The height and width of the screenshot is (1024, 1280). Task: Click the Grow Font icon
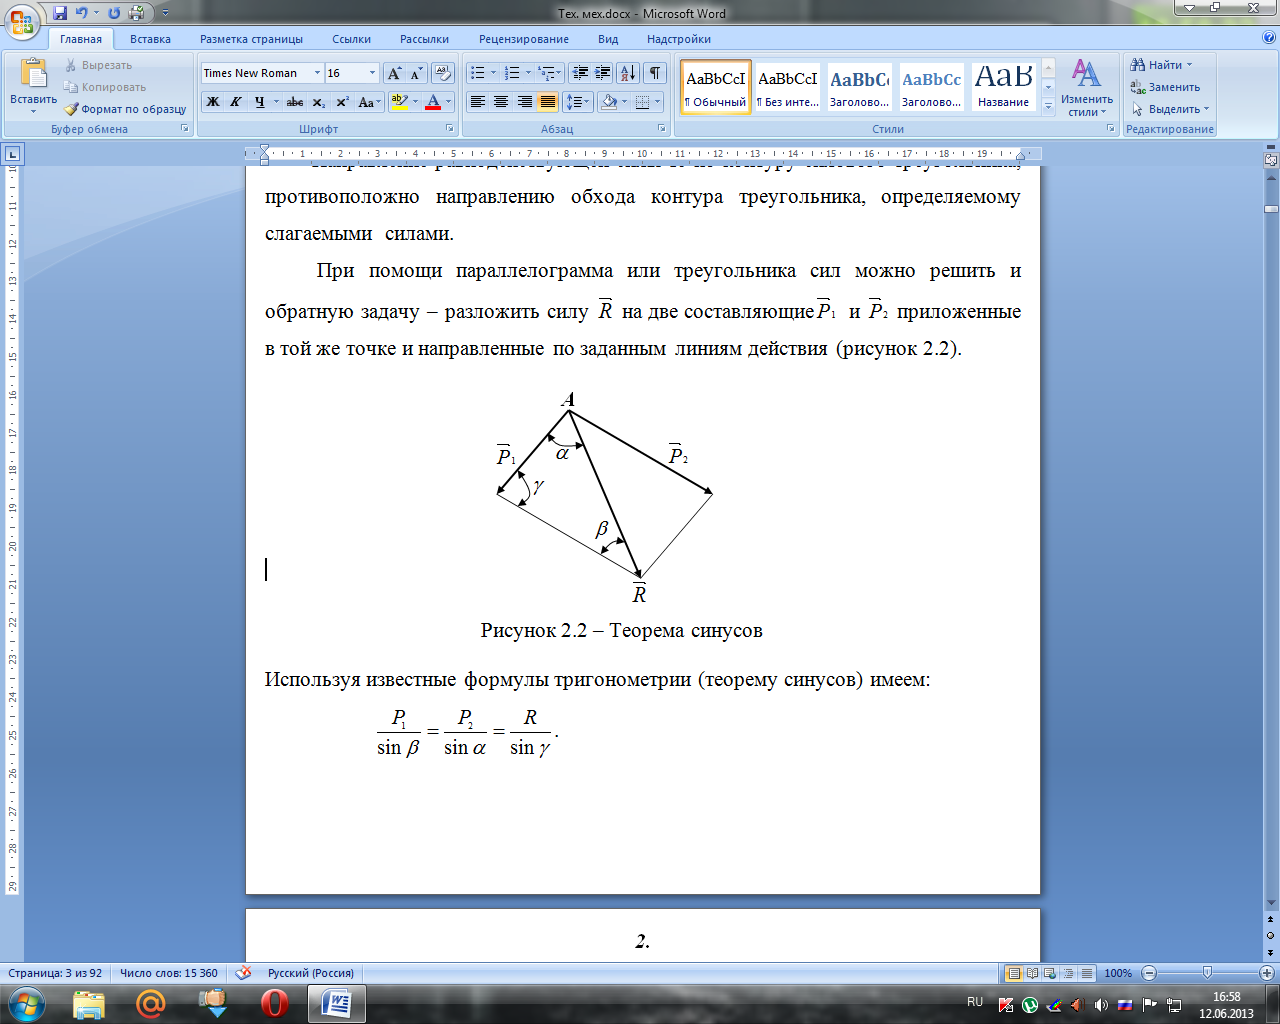394,73
